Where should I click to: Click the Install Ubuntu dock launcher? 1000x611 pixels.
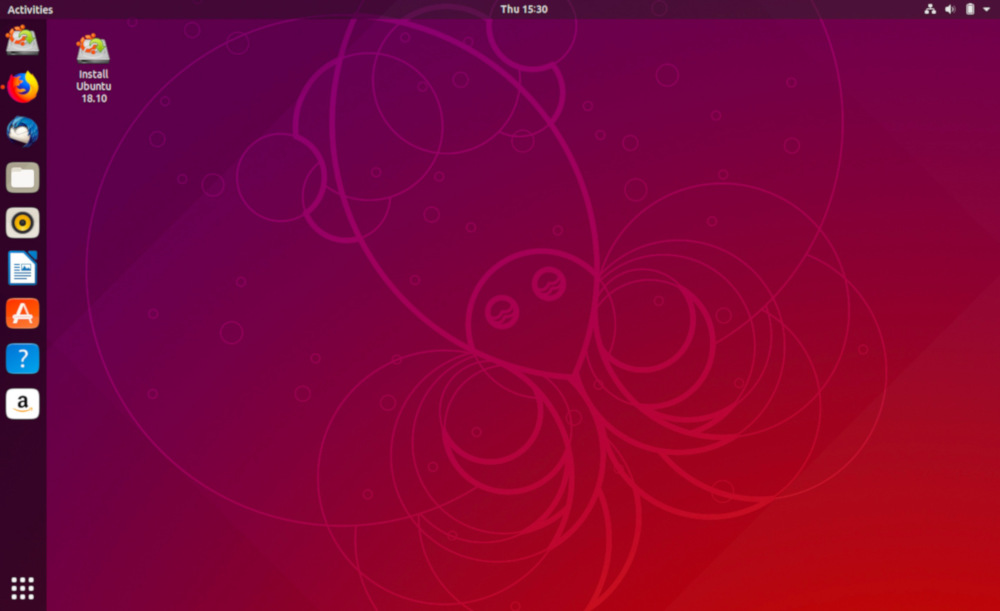point(23,41)
